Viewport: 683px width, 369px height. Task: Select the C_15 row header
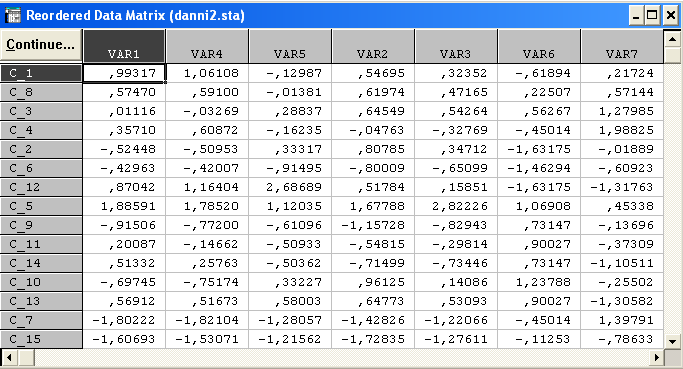point(41,339)
